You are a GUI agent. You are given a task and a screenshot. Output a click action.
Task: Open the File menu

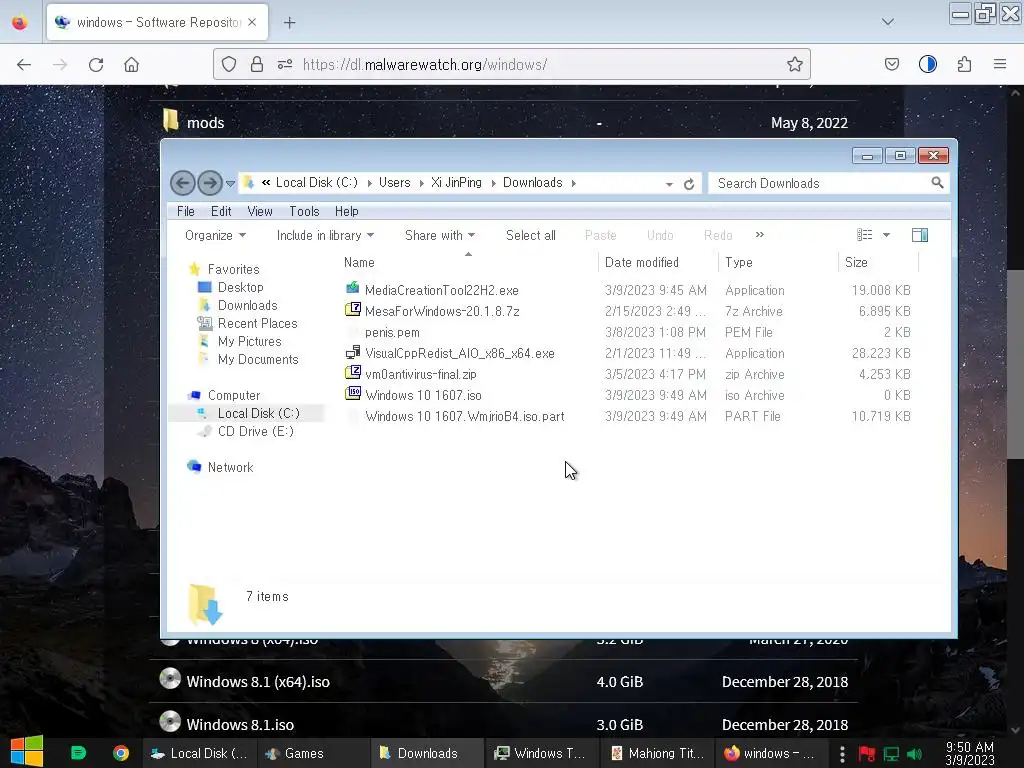185,211
